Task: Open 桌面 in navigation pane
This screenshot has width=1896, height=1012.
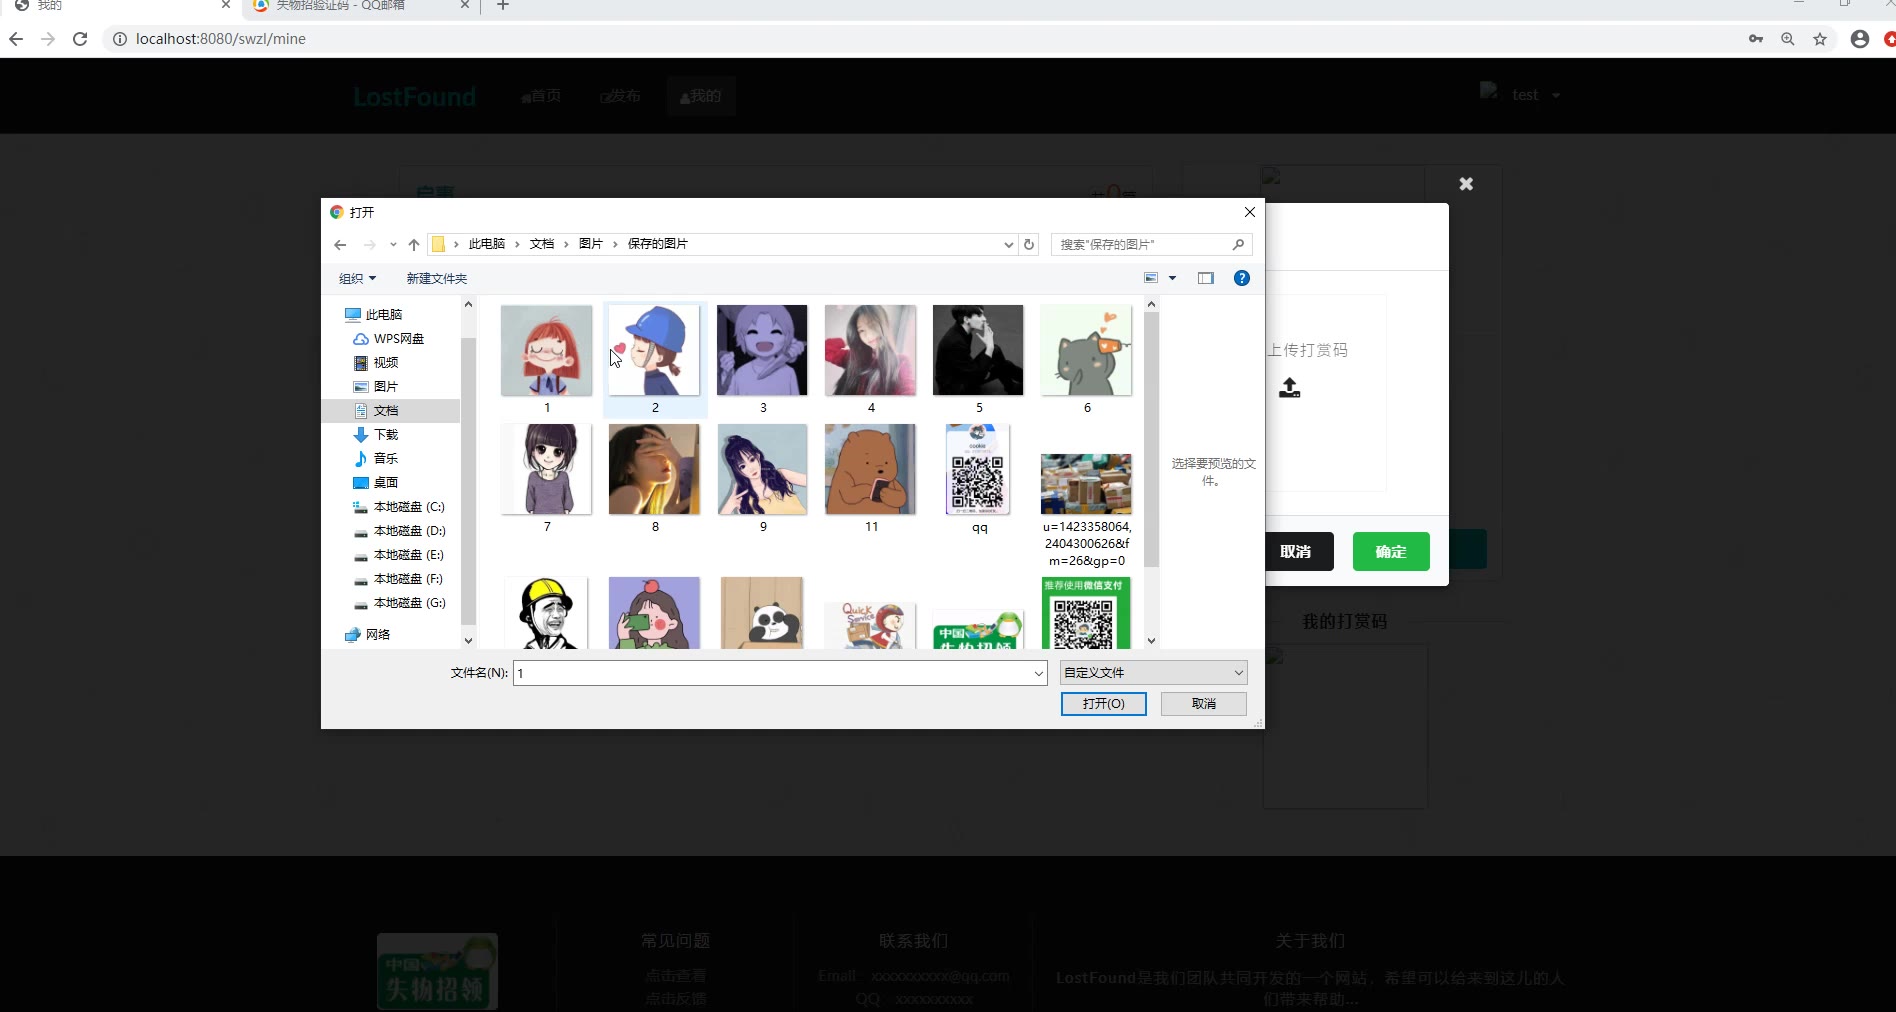Action: tap(376, 483)
